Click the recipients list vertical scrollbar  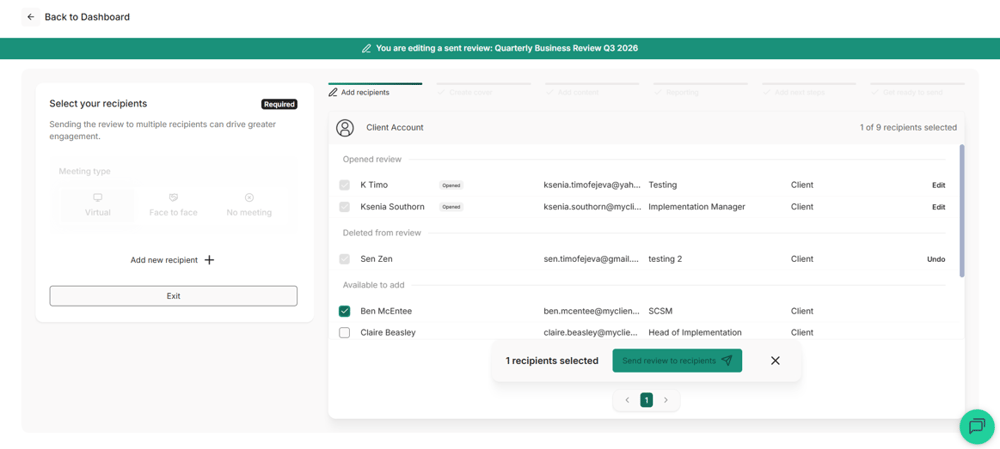click(x=962, y=210)
